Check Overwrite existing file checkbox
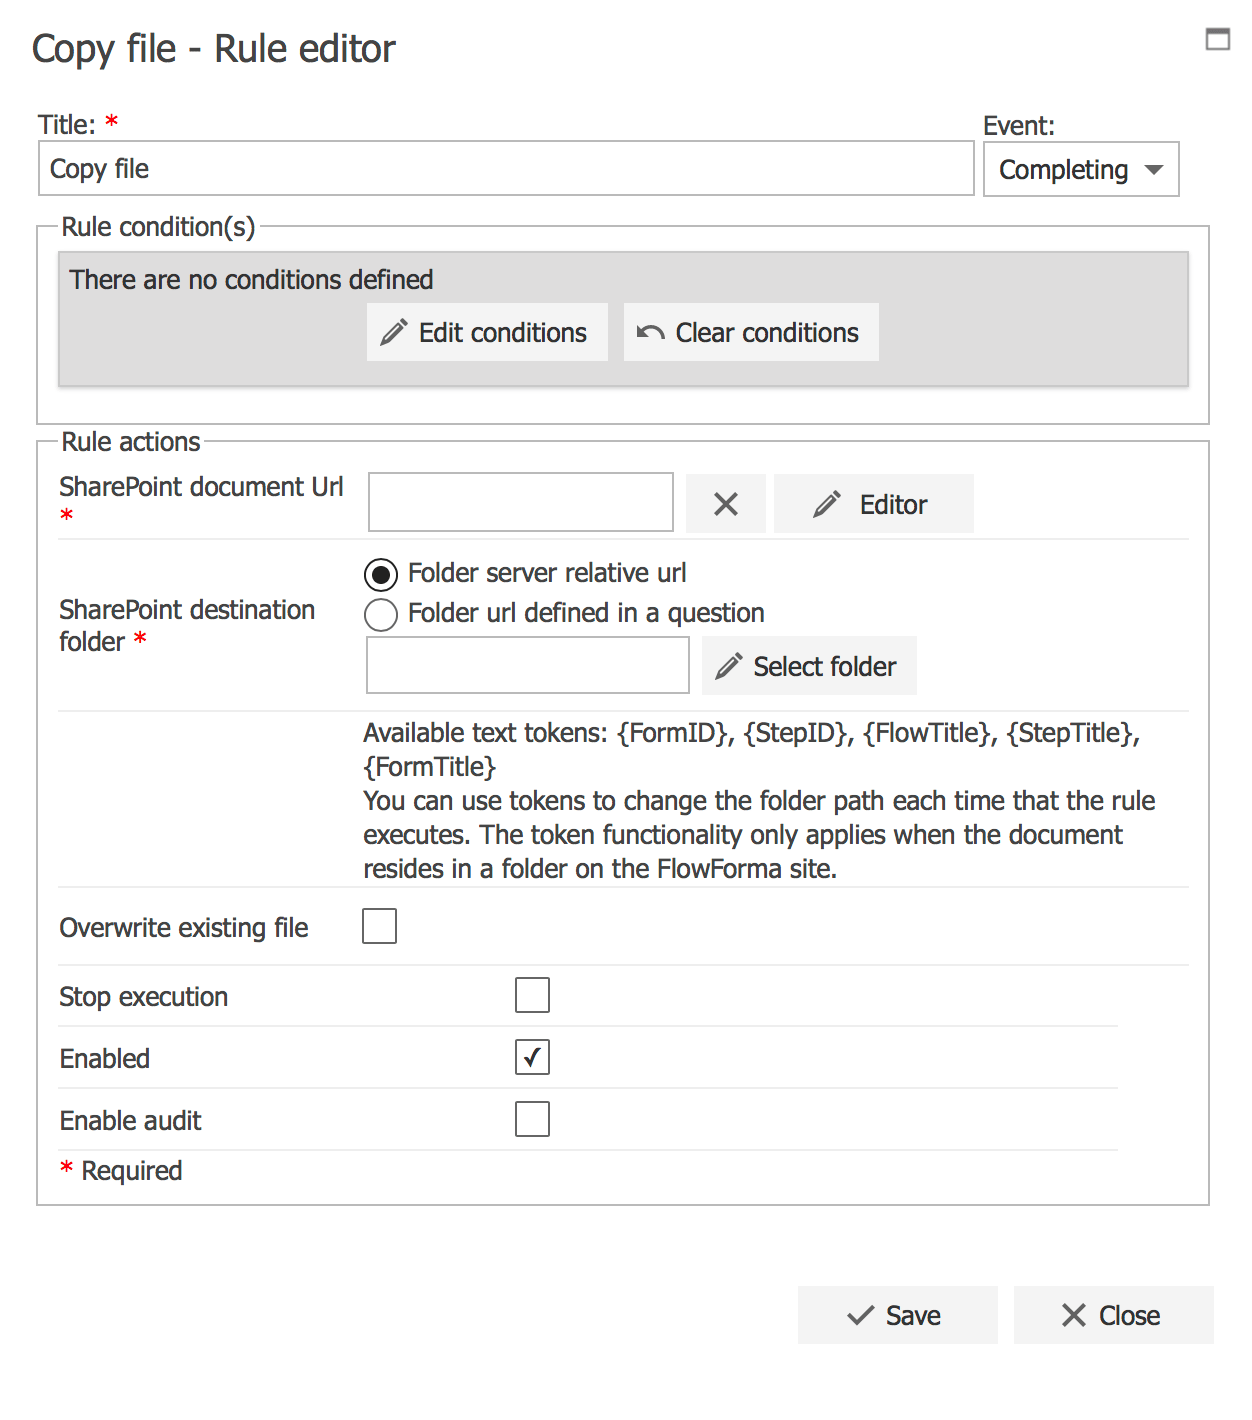The image size is (1252, 1420). tap(380, 926)
